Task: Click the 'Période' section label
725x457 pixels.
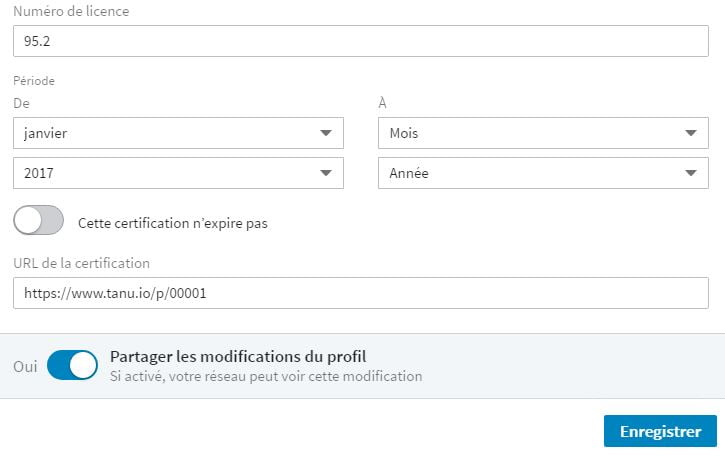Action: (x=34, y=80)
